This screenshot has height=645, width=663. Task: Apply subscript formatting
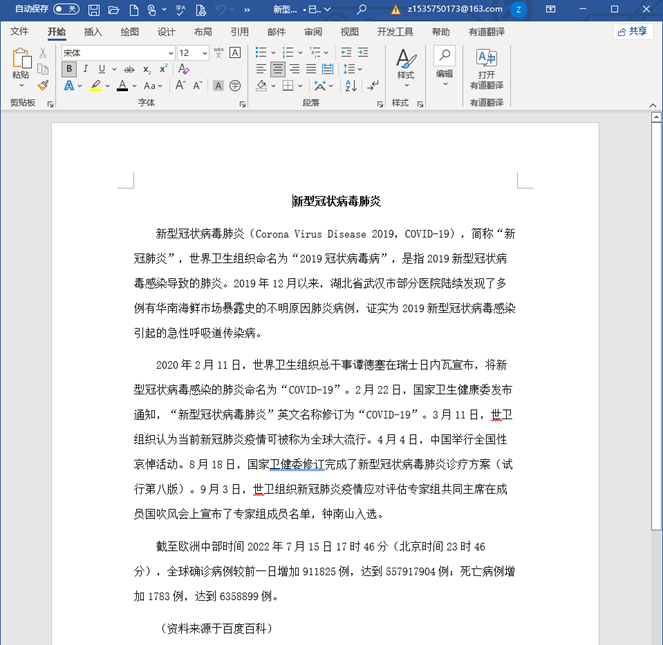[x=147, y=69]
